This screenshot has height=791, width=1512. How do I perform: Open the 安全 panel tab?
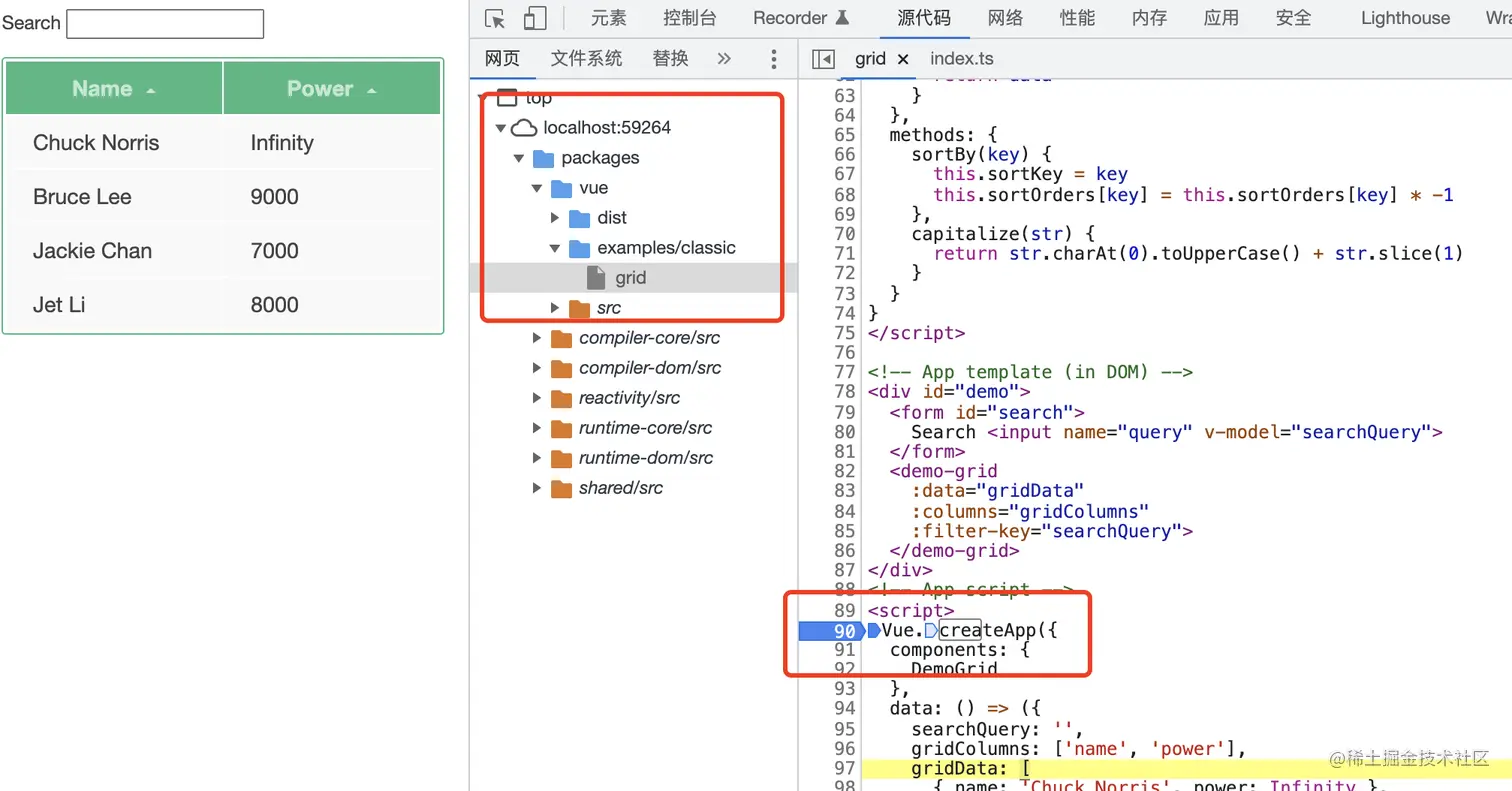1293,18
